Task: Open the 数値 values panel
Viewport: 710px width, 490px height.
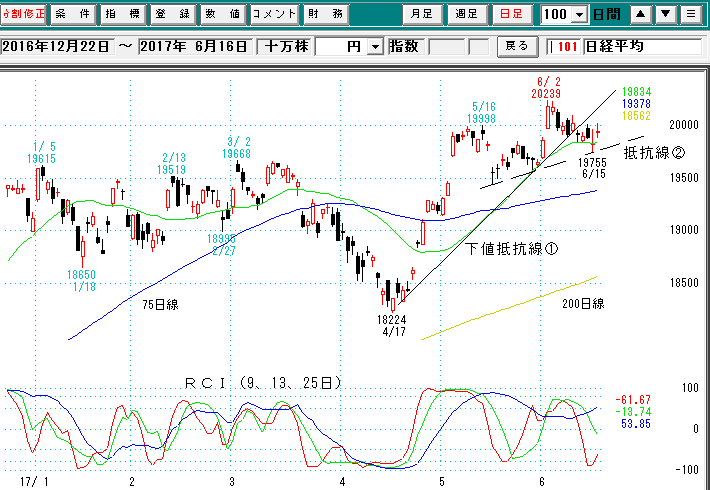Action: pyautogui.click(x=222, y=15)
